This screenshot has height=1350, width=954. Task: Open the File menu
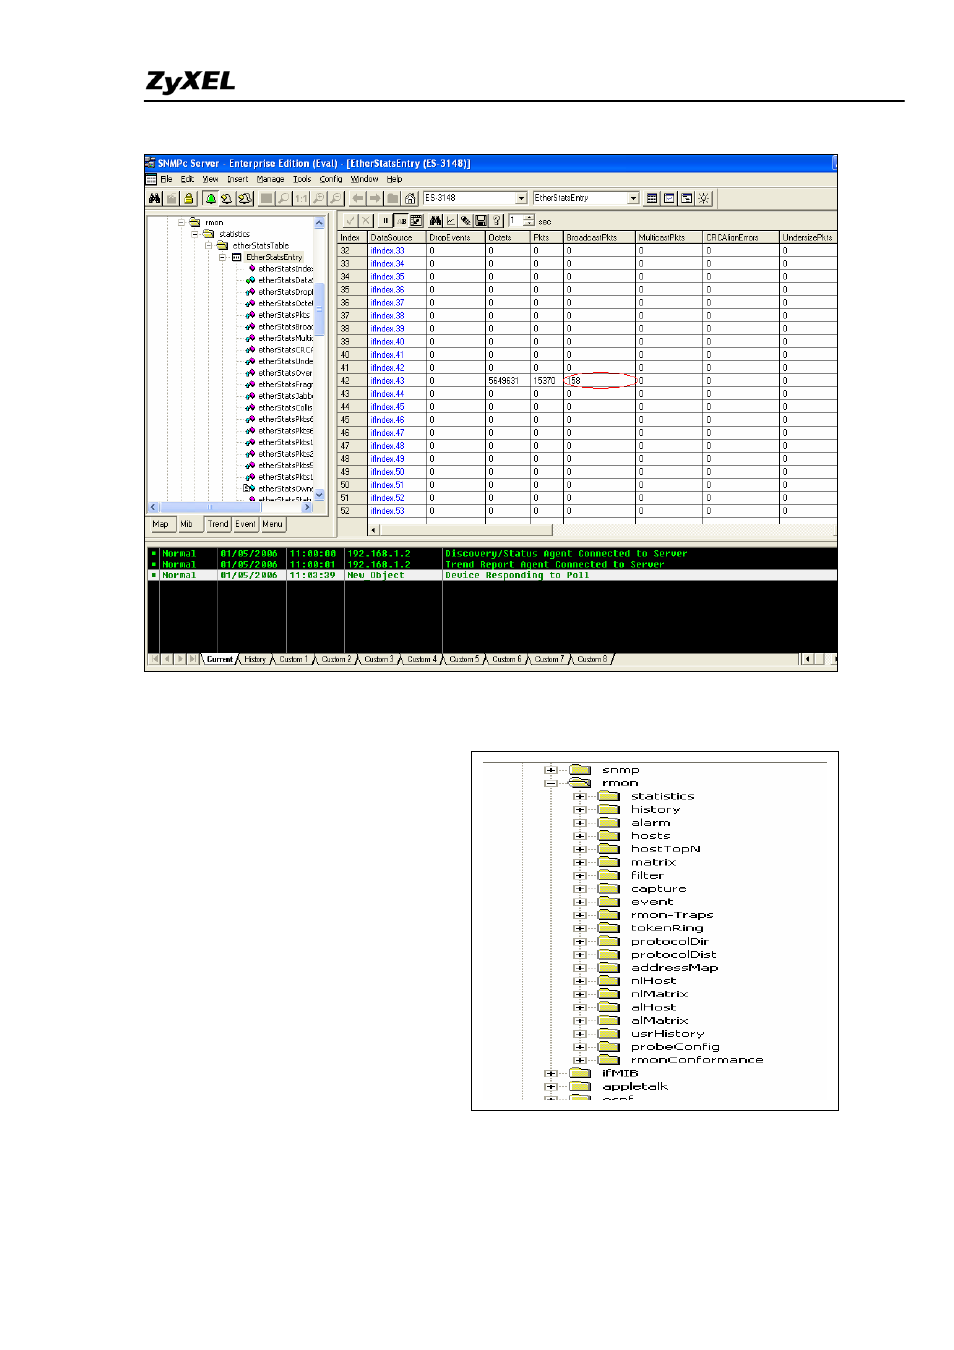tap(166, 179)
